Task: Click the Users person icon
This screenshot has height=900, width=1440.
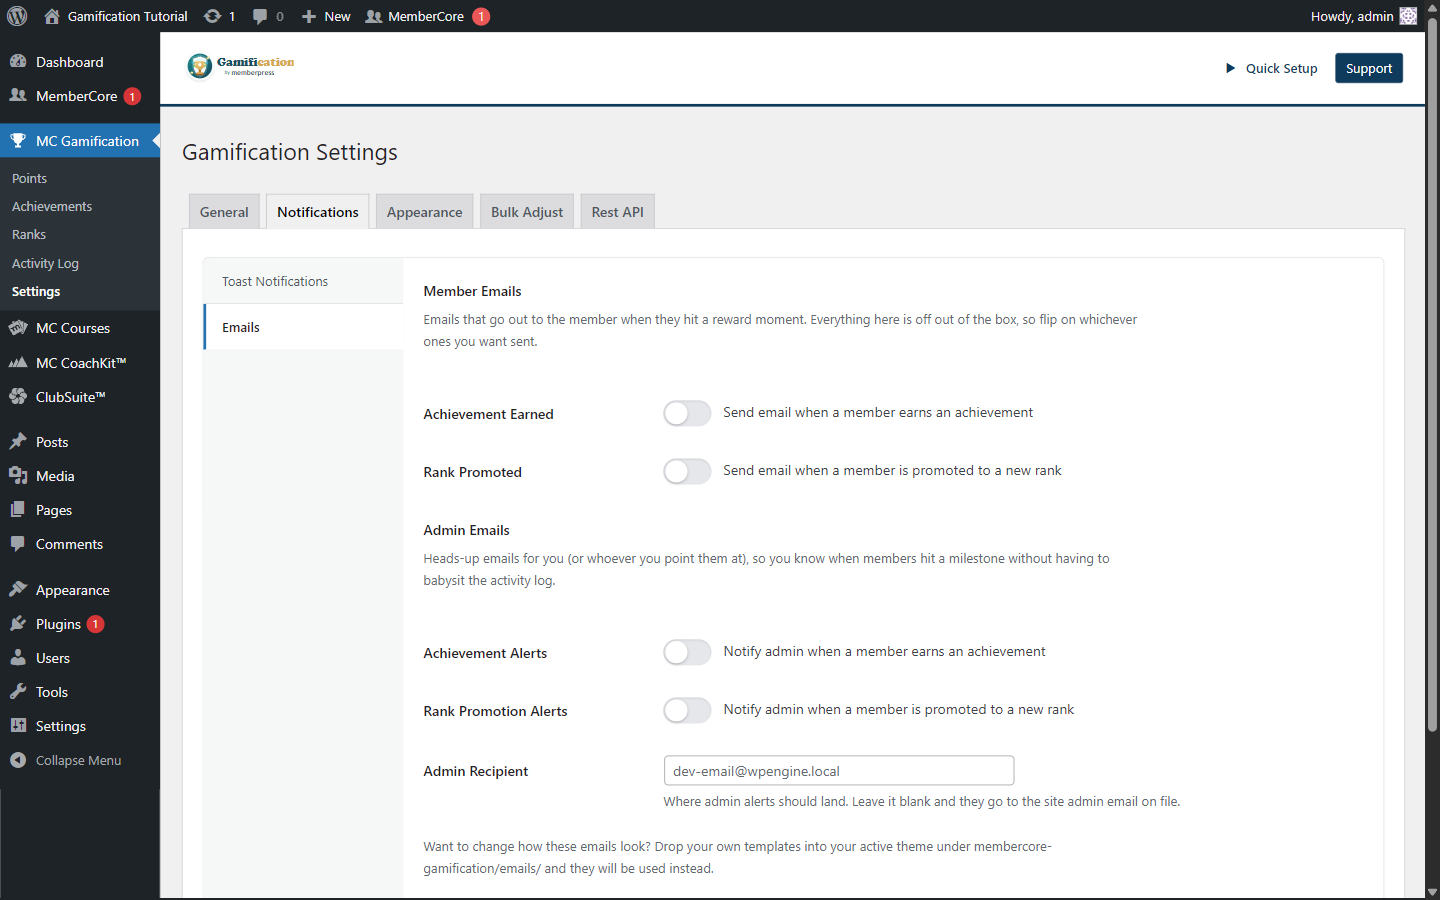Action: click(x=18, y=657)
